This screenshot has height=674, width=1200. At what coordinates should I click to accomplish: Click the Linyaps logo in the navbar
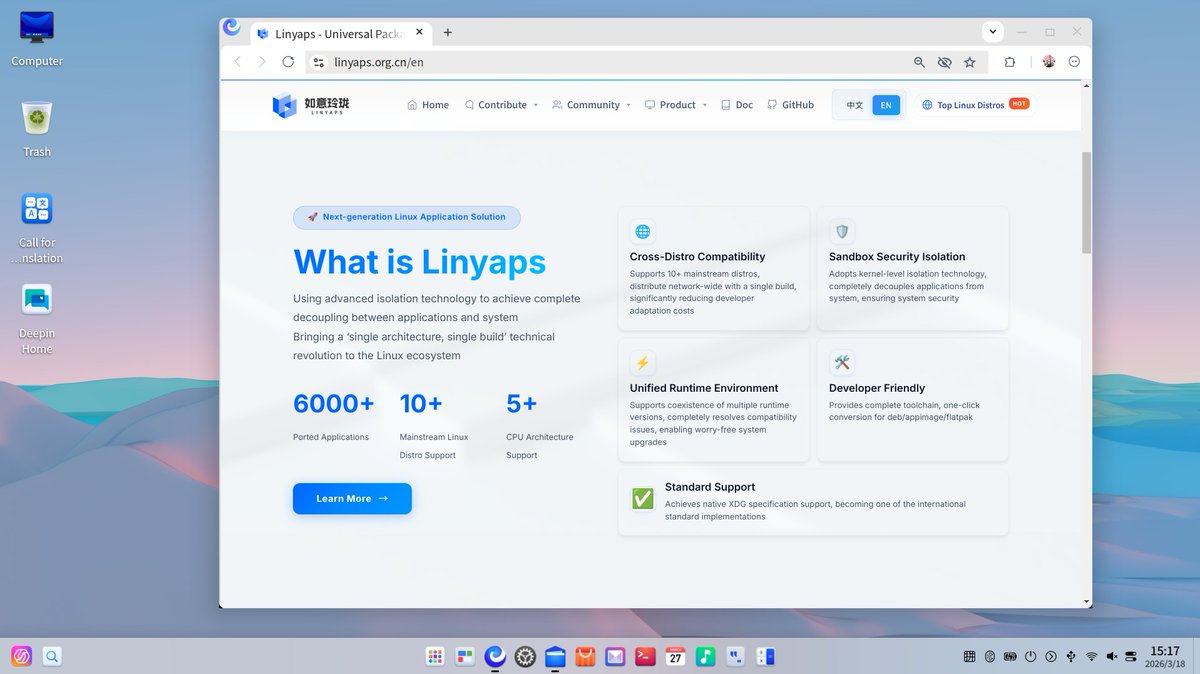(309, 104)
